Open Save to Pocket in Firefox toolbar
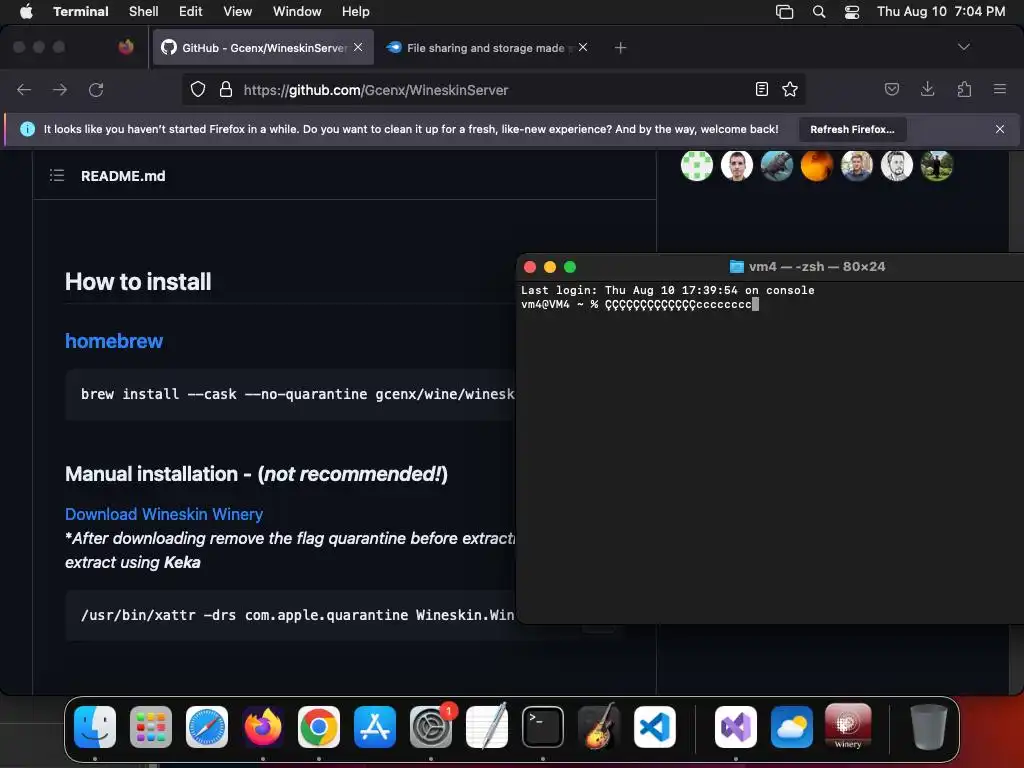This screenshot has height=768, width=1024. (x=891, y=89)
